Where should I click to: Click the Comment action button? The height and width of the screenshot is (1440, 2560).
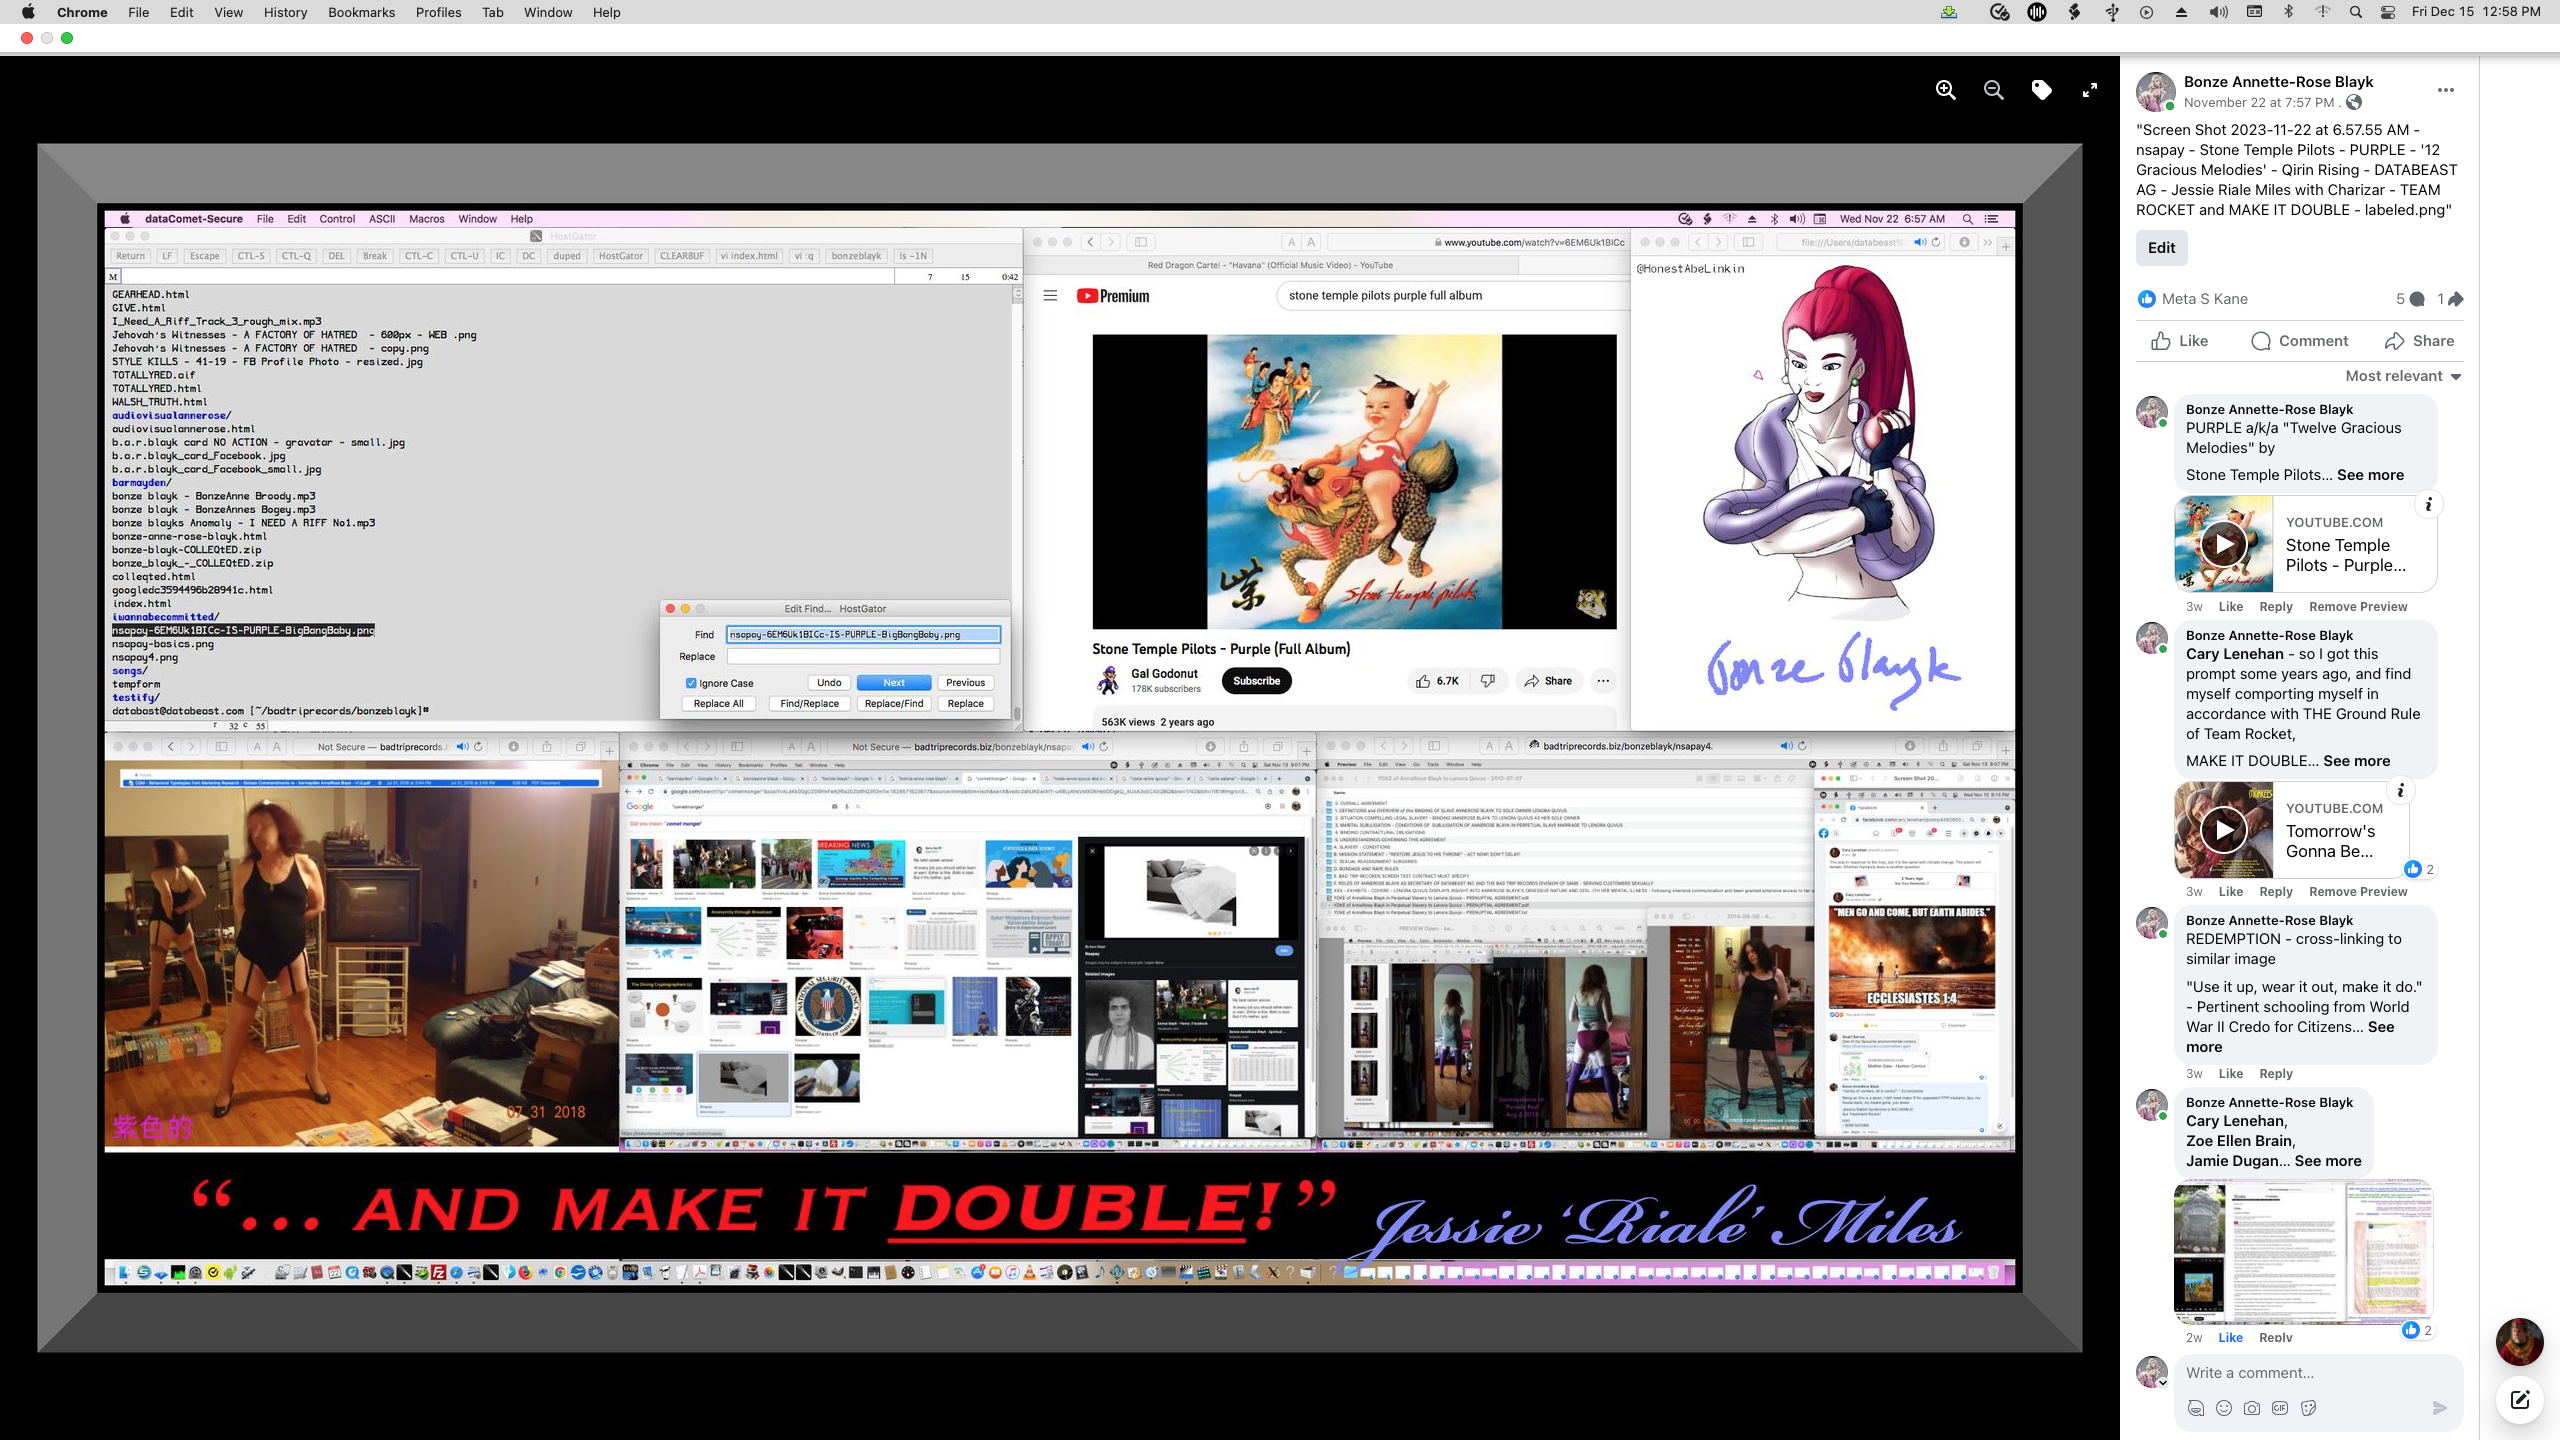(2299, 341)
